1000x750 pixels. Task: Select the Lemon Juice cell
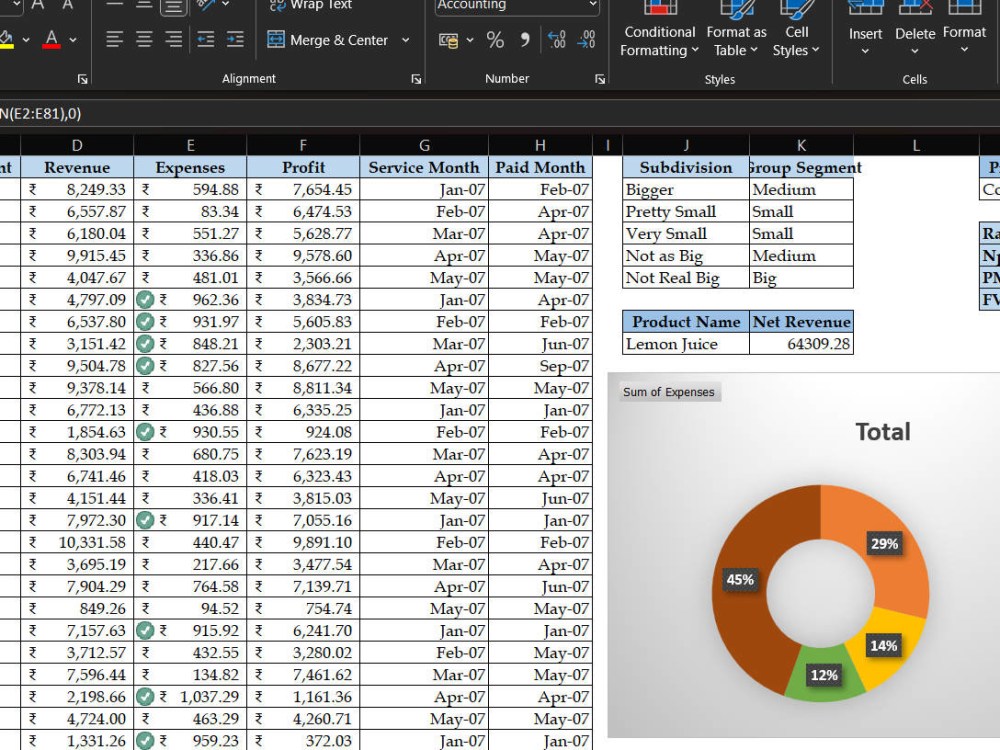(686, 344)
